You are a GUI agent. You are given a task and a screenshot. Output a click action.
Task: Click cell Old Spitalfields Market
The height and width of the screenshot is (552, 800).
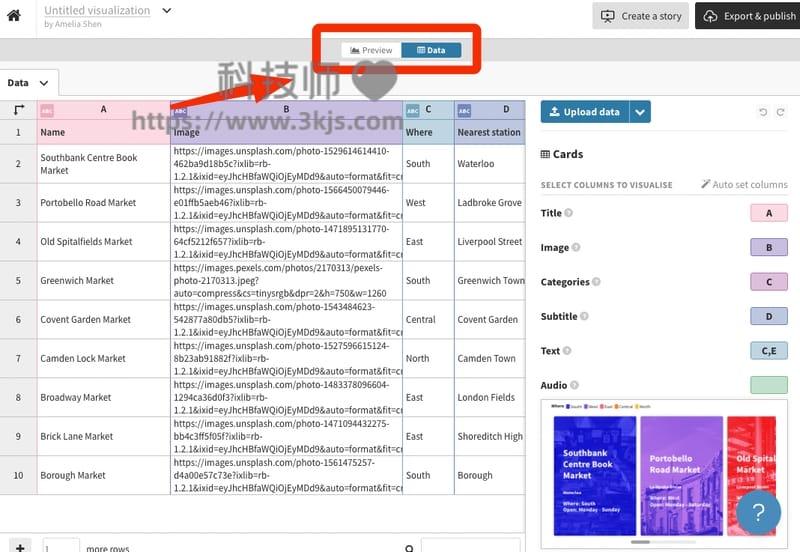coord(104,242)
